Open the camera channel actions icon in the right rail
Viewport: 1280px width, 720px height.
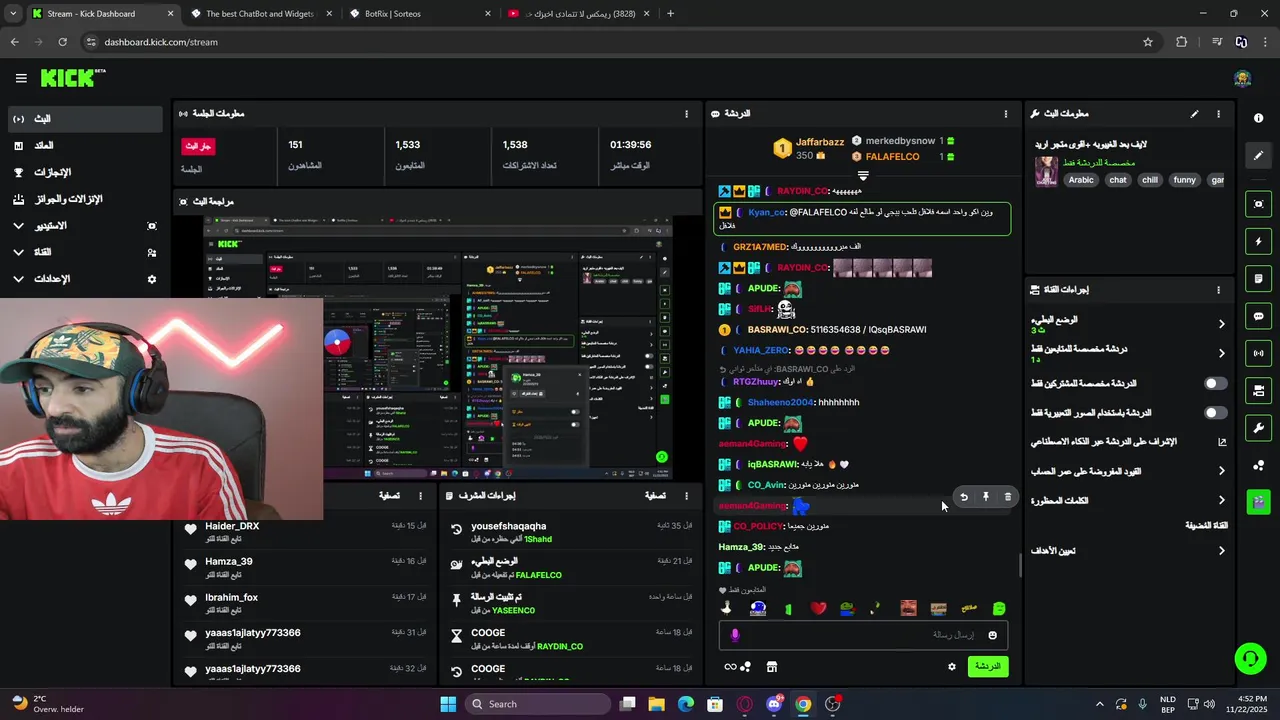pyautogui.click(x=1258, y=390)
